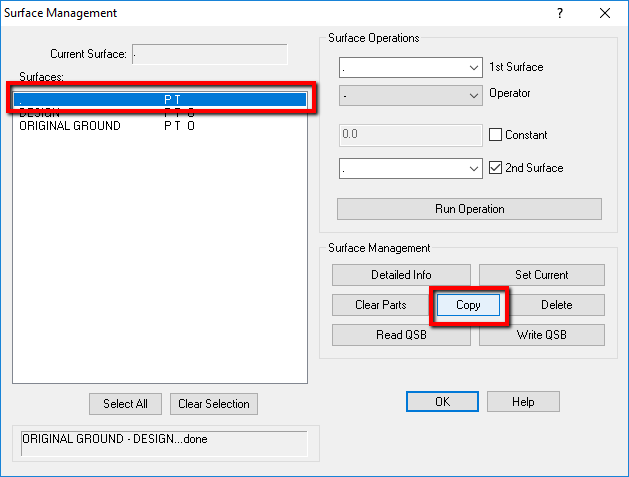This screenshot has width=629, height=477.
Task: Select the highlighted '.' surface row
Action: [160, 99]
